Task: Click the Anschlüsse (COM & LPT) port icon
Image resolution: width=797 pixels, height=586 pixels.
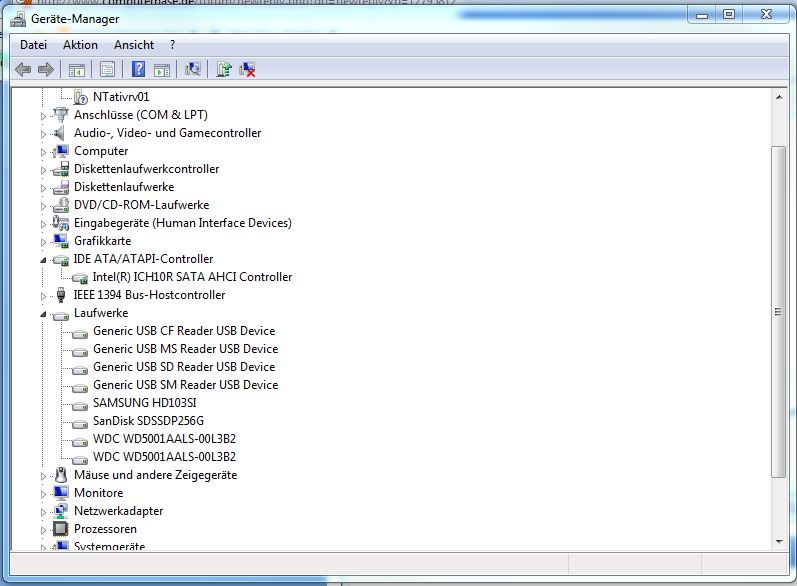Action: click(x=61, y=115)
